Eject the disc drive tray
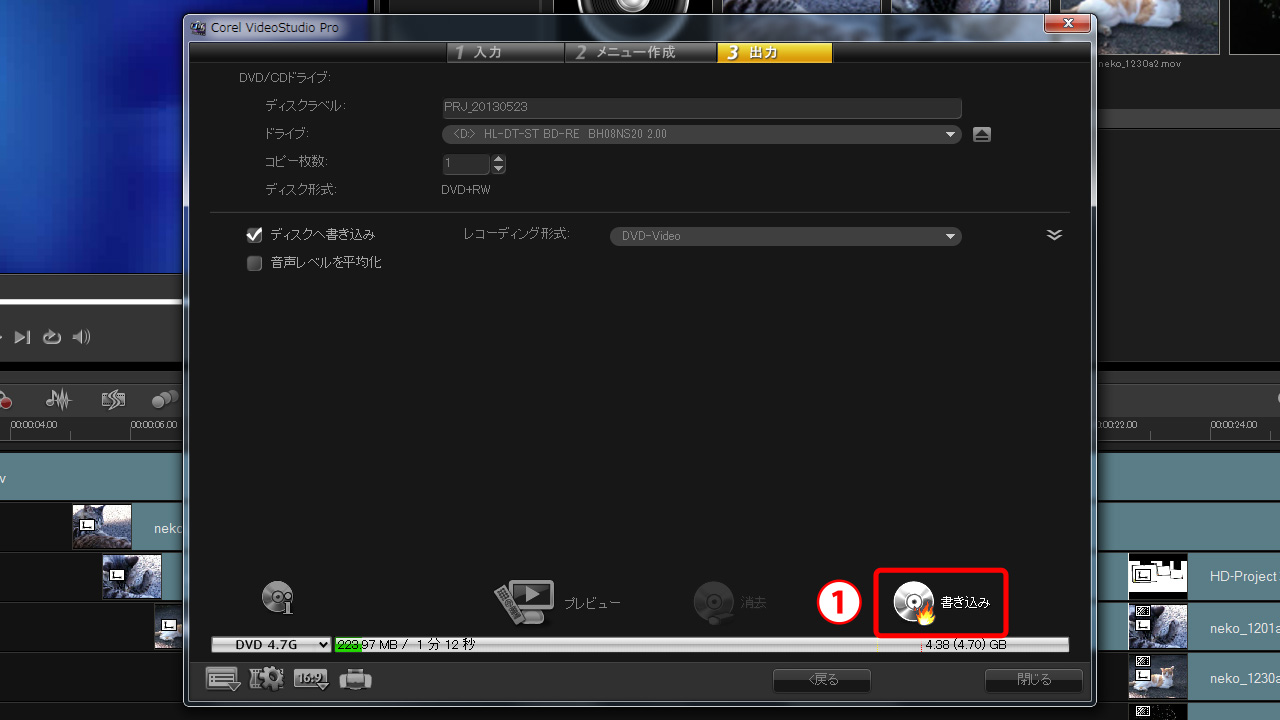Image resolution: width=1280 pixels, height=720 pixels. [x=982, y=135]
